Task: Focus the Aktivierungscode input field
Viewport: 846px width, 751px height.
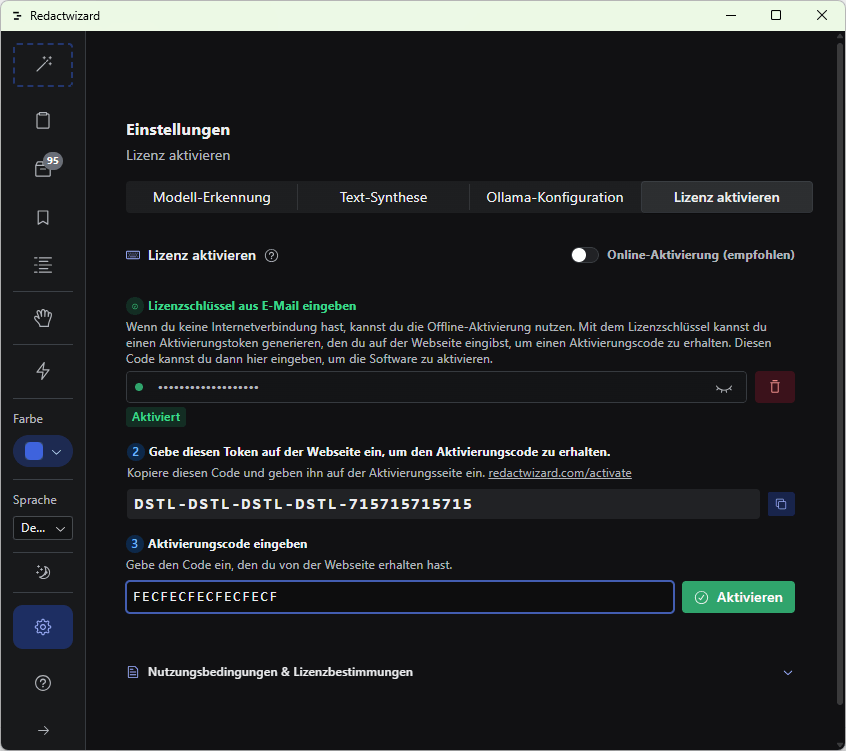Action: [x=400, y=597]
